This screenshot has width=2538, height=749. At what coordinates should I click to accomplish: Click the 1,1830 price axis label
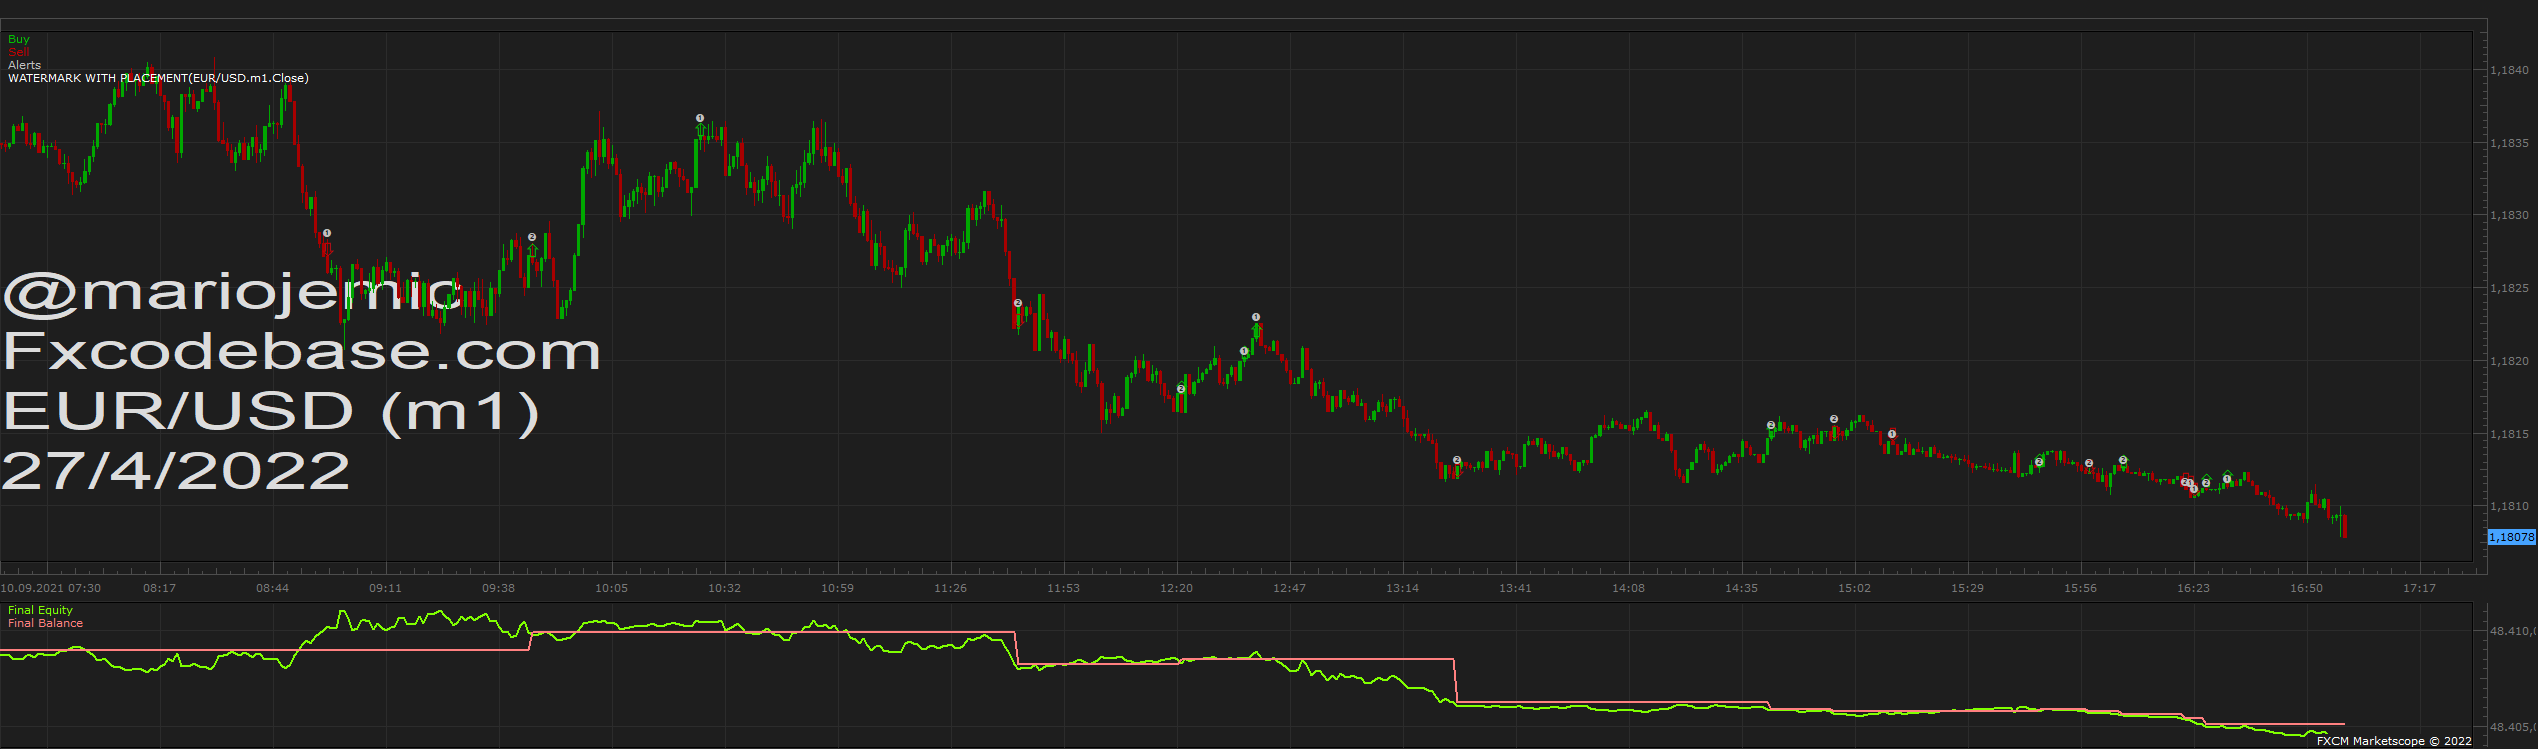(2509, 215)
